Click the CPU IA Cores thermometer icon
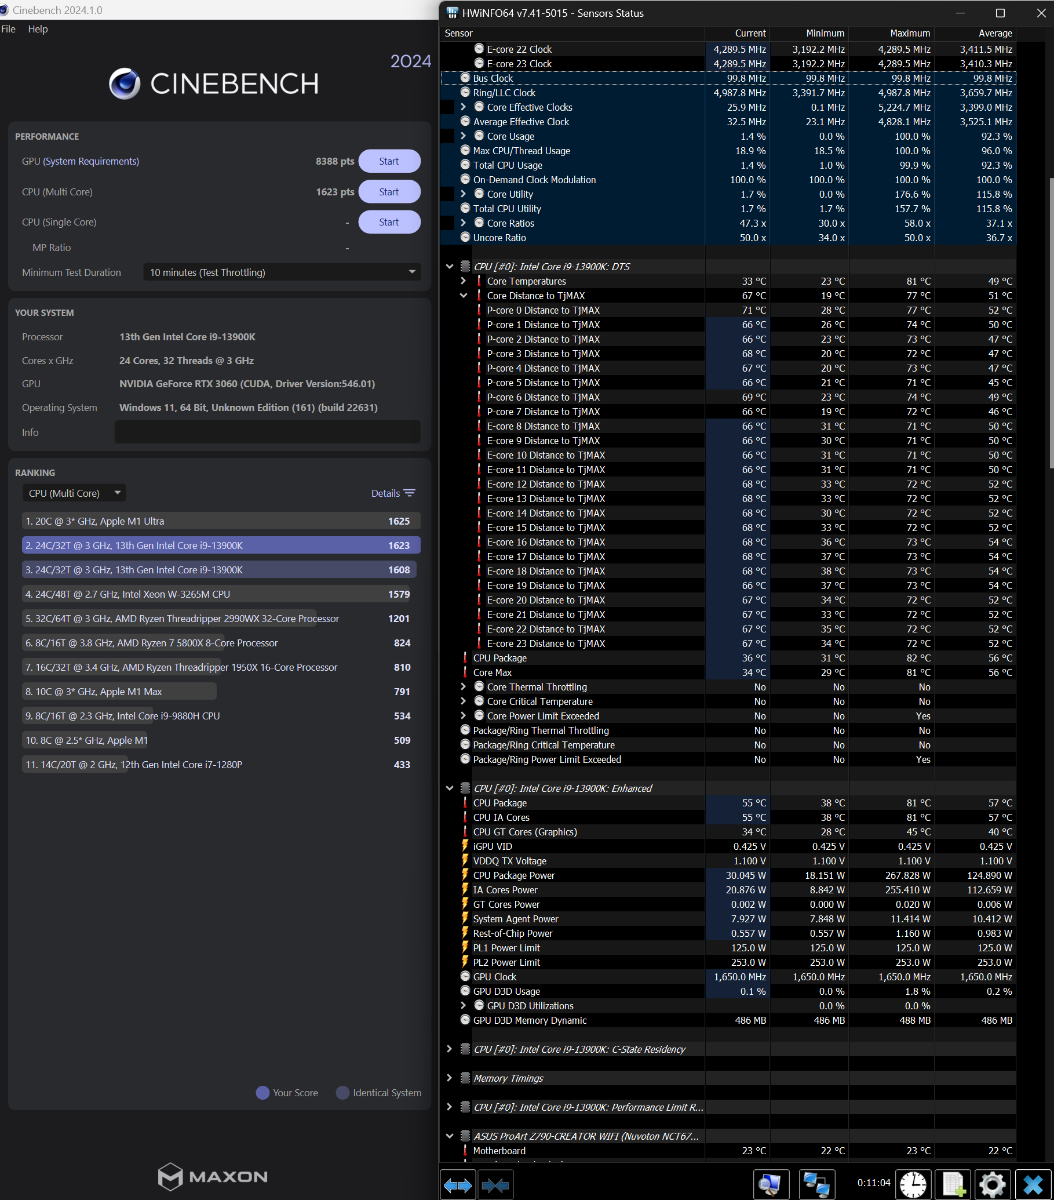 coord(465,817)
